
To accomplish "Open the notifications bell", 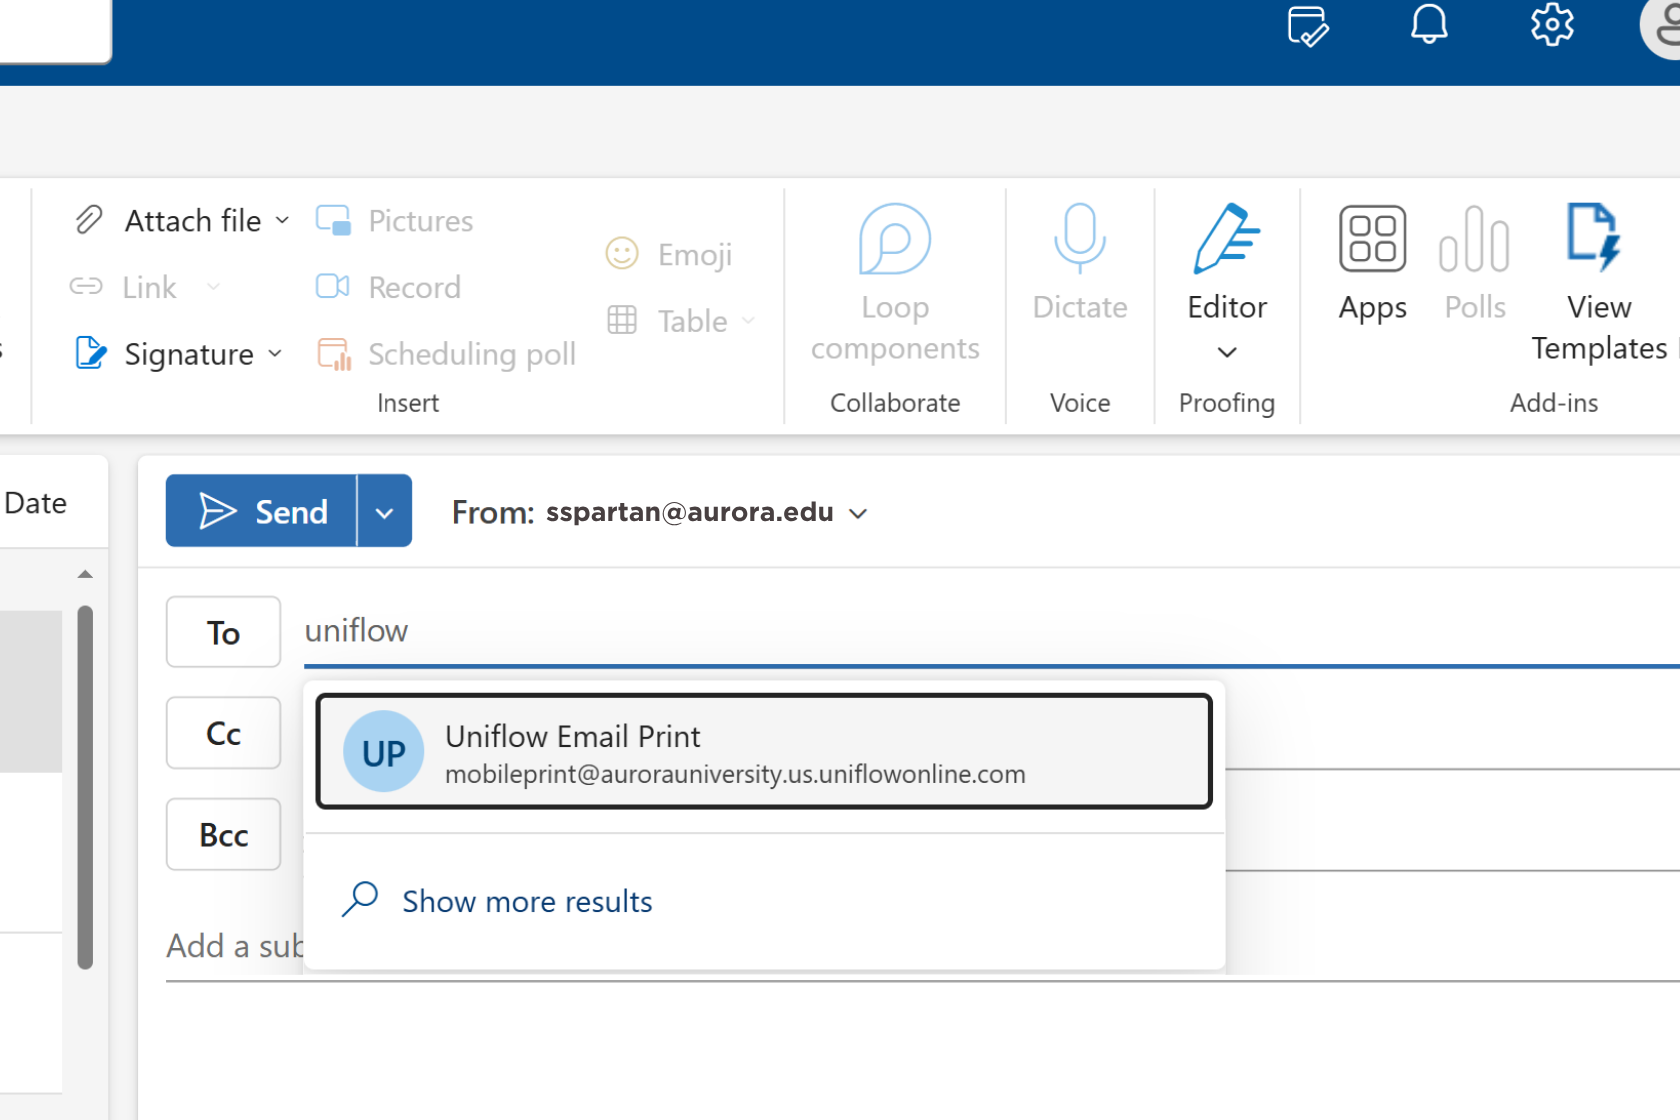I will tap(1429, 24).
